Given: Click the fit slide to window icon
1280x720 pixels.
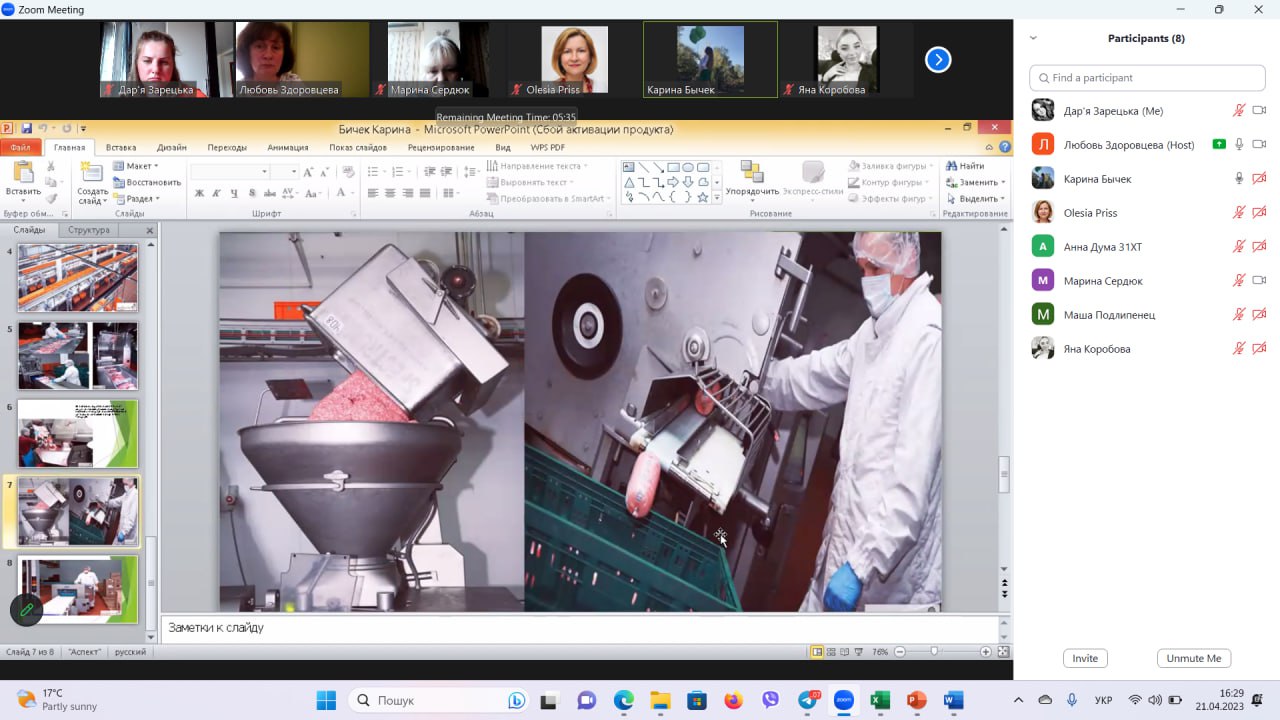Looking at the screenshot, I should pyautogui.click(x=1003, y=652).
